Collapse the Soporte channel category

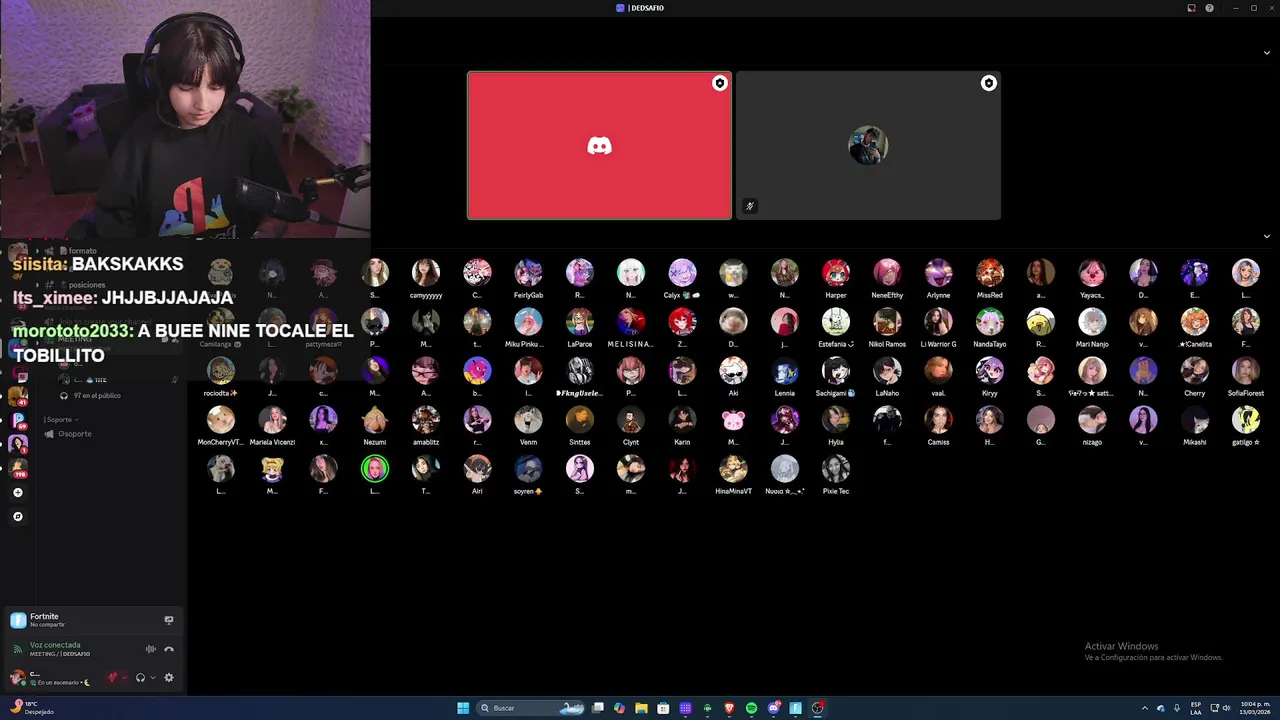[62, 419]
